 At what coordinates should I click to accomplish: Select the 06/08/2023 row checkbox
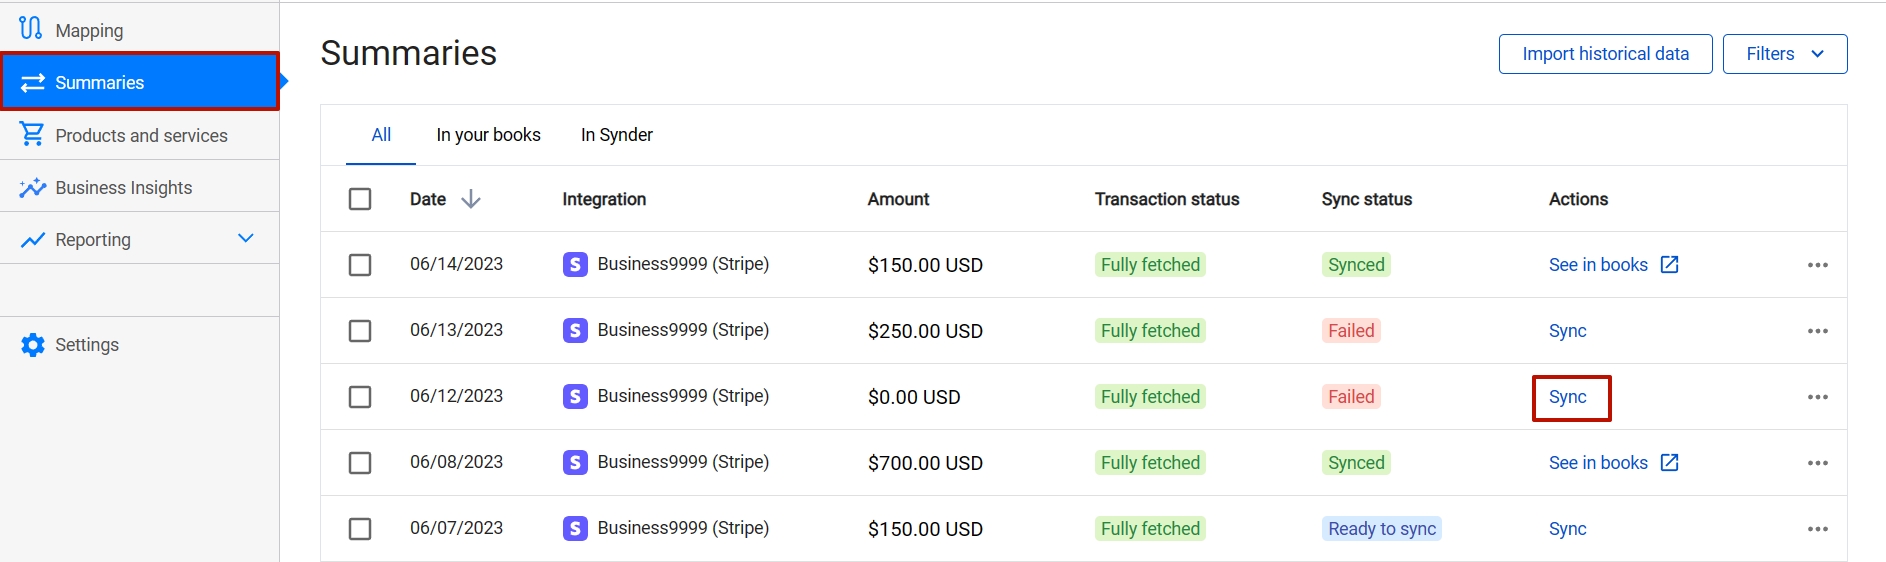[360, 463]
